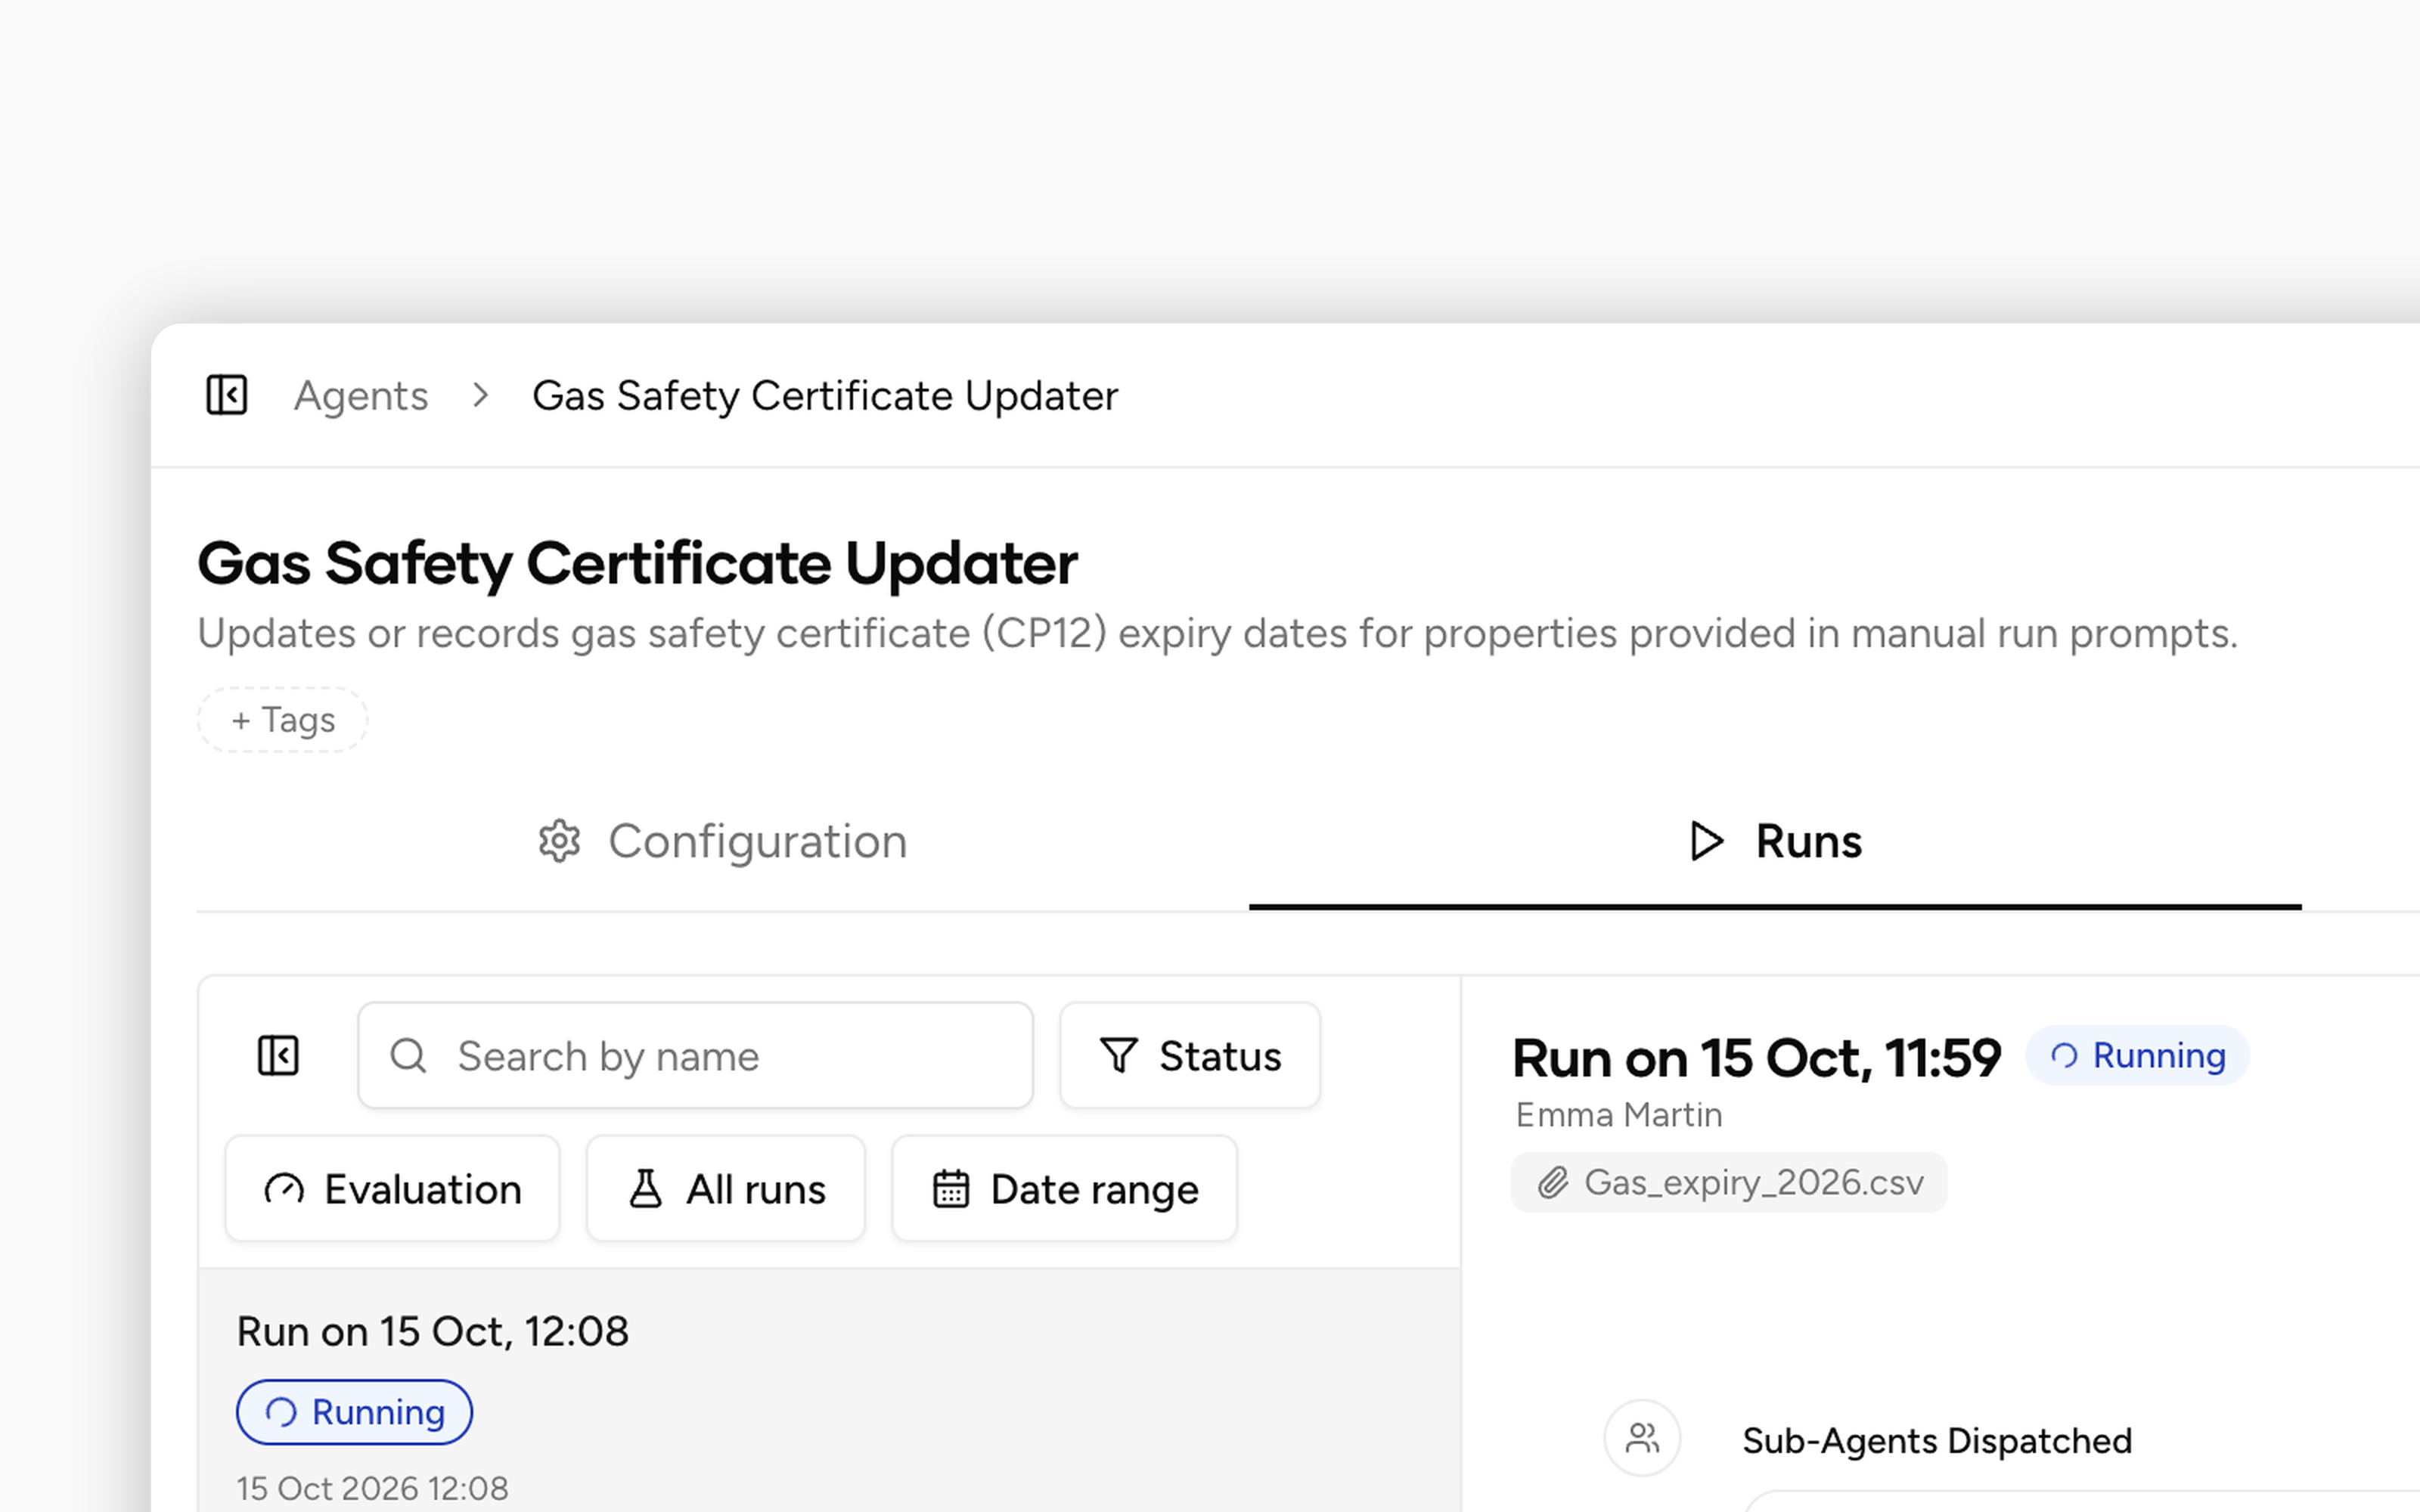Collapse the main sidebar panel icon

[226, 395]
